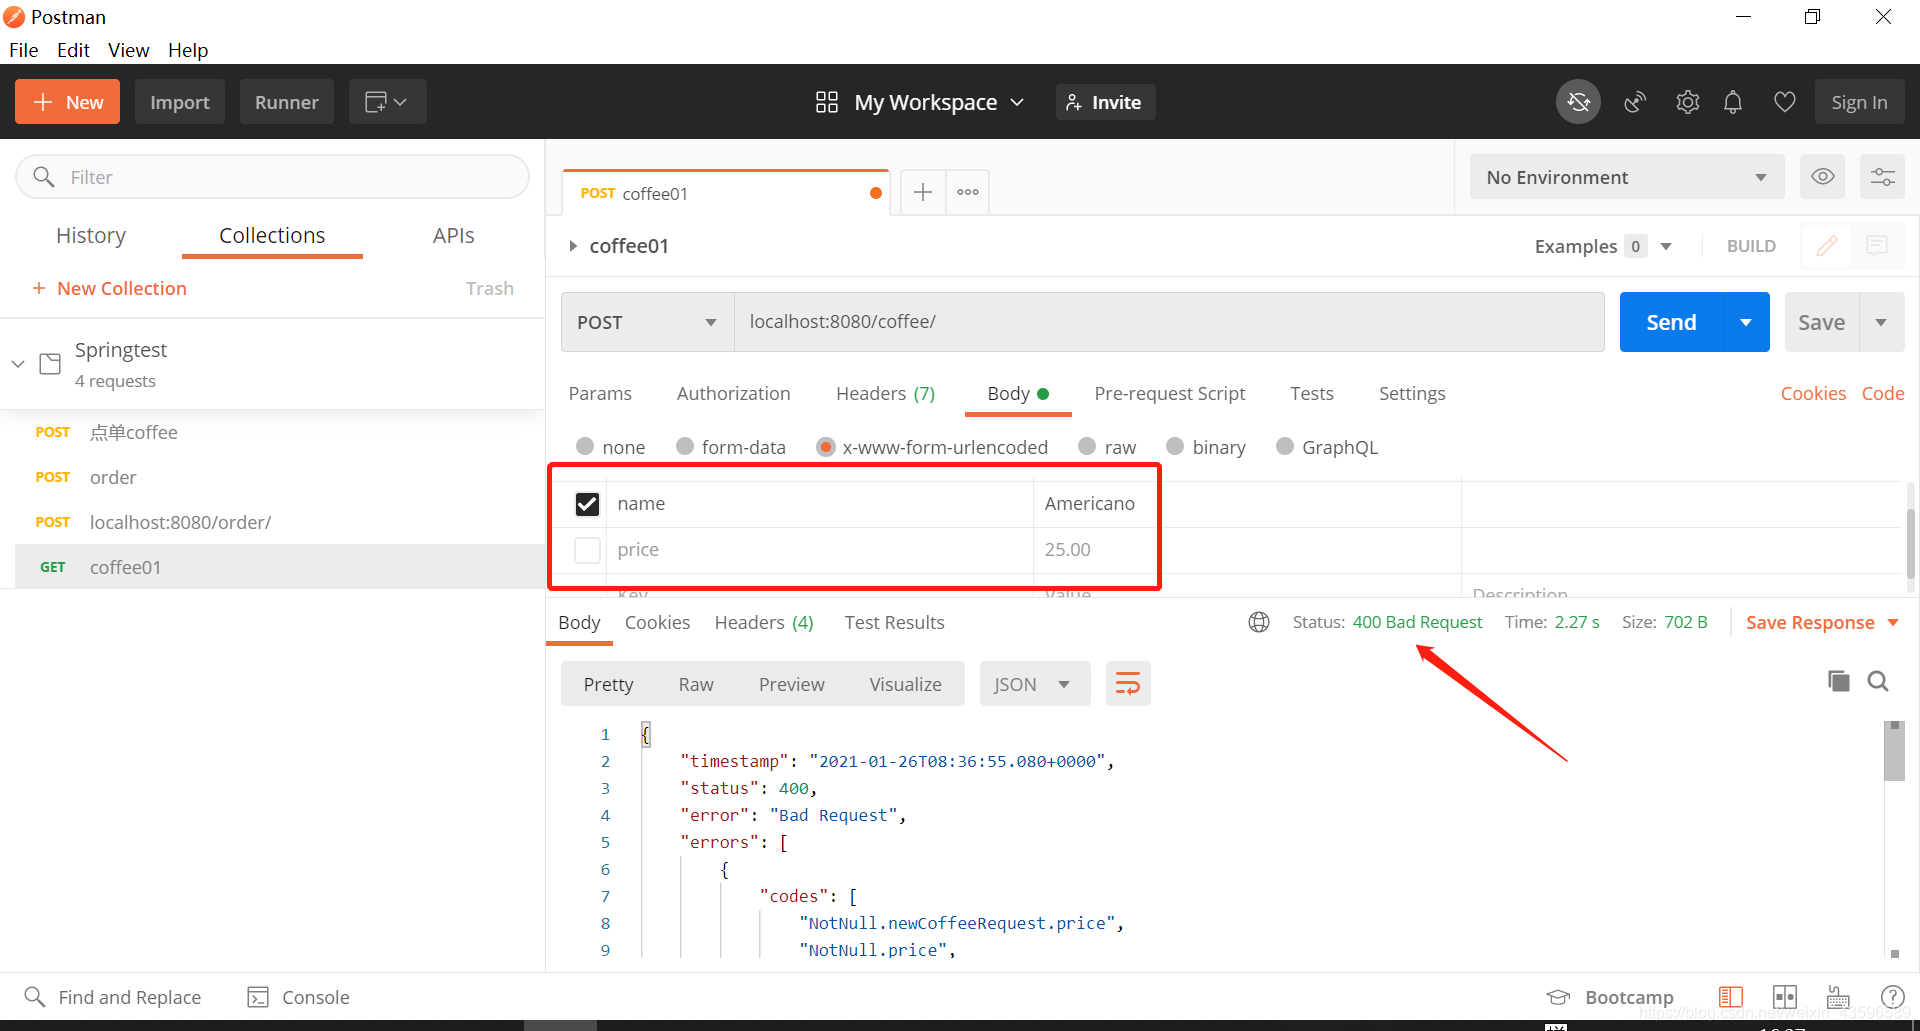Open response Headers (4) tab
Screen dimensions: 1920x1031
(764, 622)
